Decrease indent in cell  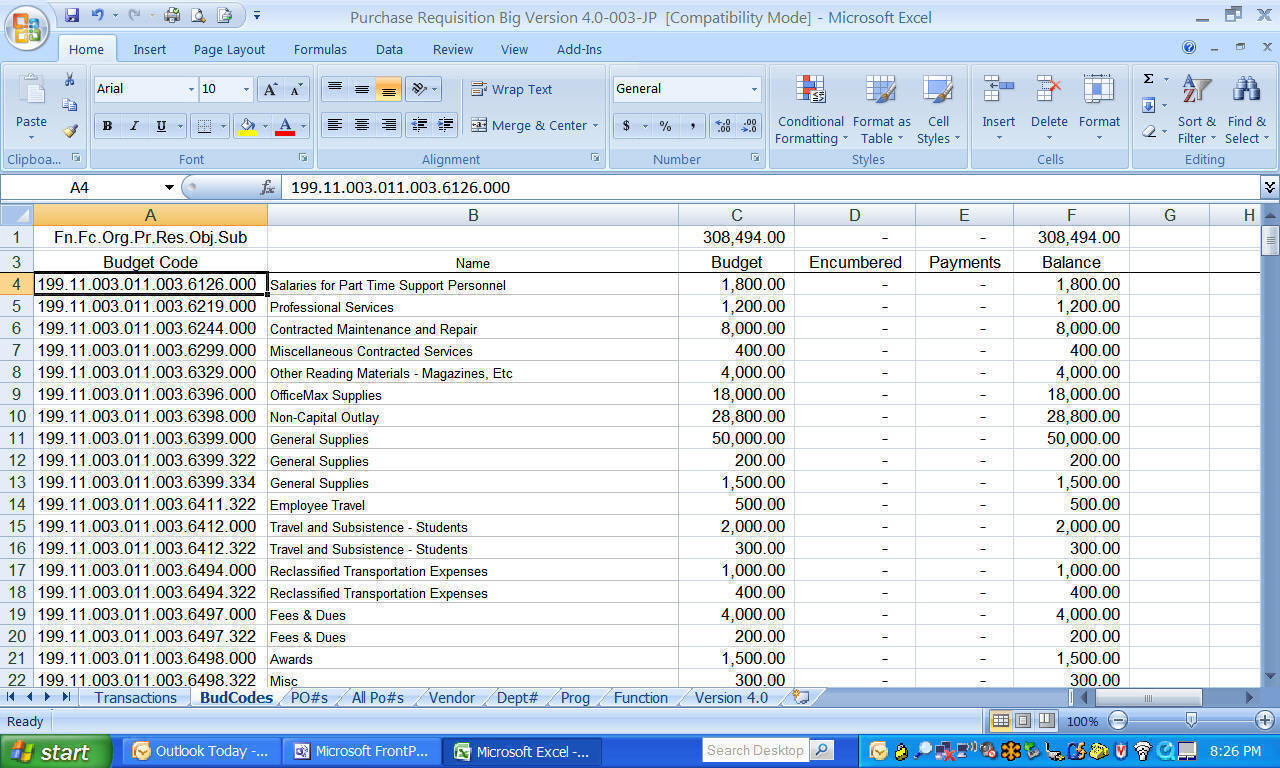click(x=419, y=125)
